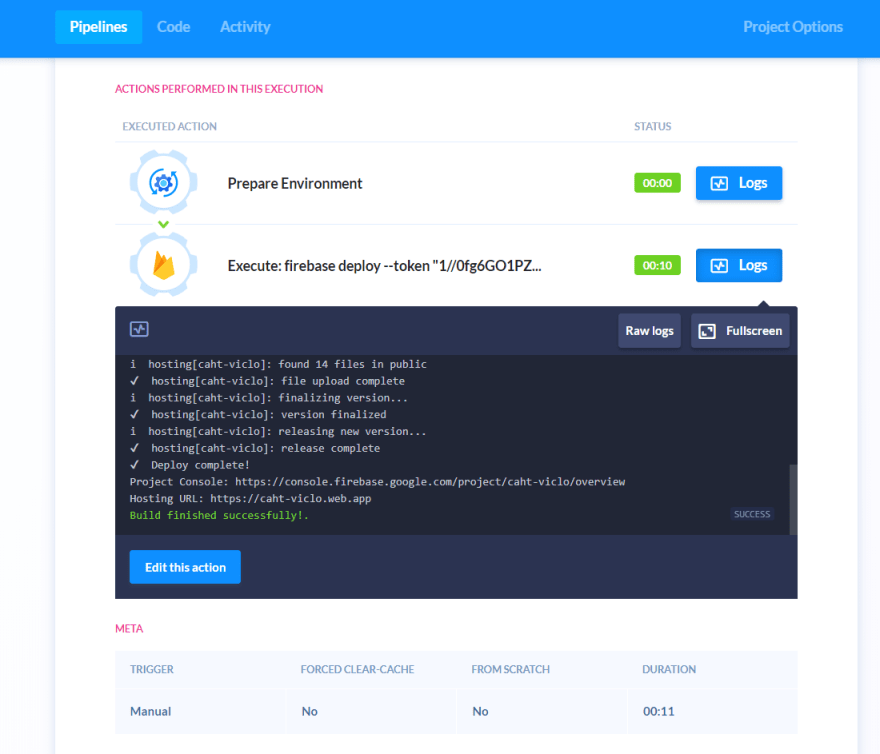The width and height of the screenshot is (880, 754).
Task: Click the 'Build finished successfully!.' log line
Action: point(219,515)
